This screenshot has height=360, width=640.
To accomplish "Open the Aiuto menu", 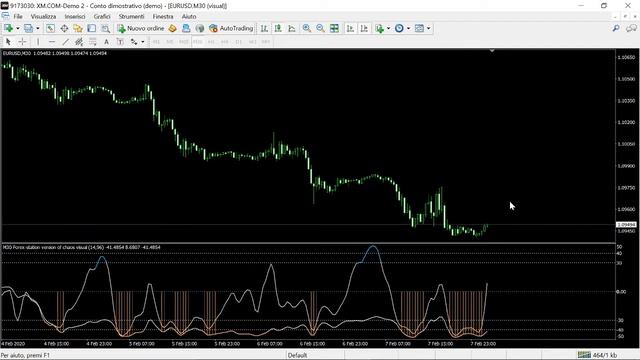I will (x=189, y=16).
